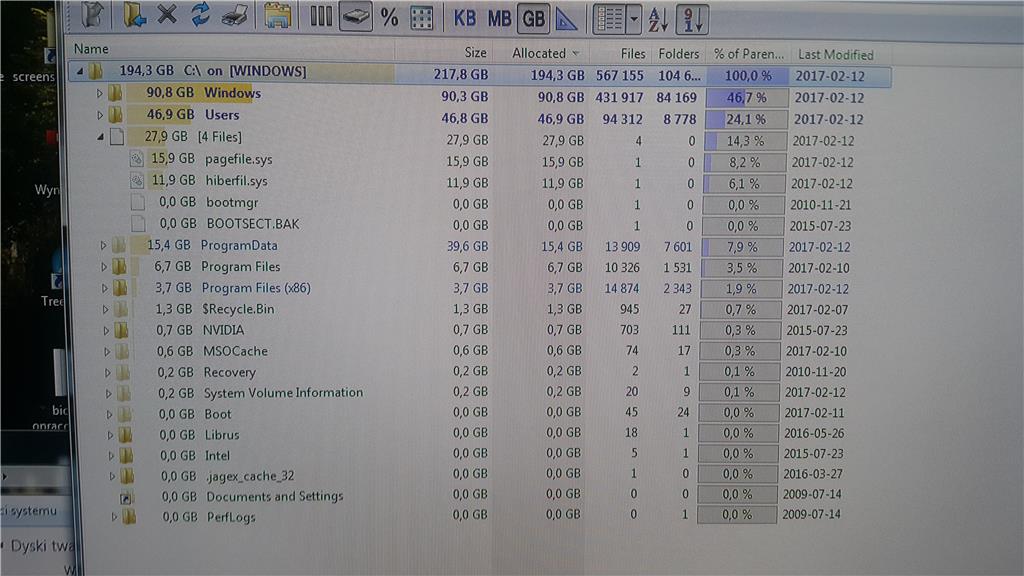Click the file icon next to hiberfil.sys
The width and height of the screenshot is (1024, 576).
(136, 180)
